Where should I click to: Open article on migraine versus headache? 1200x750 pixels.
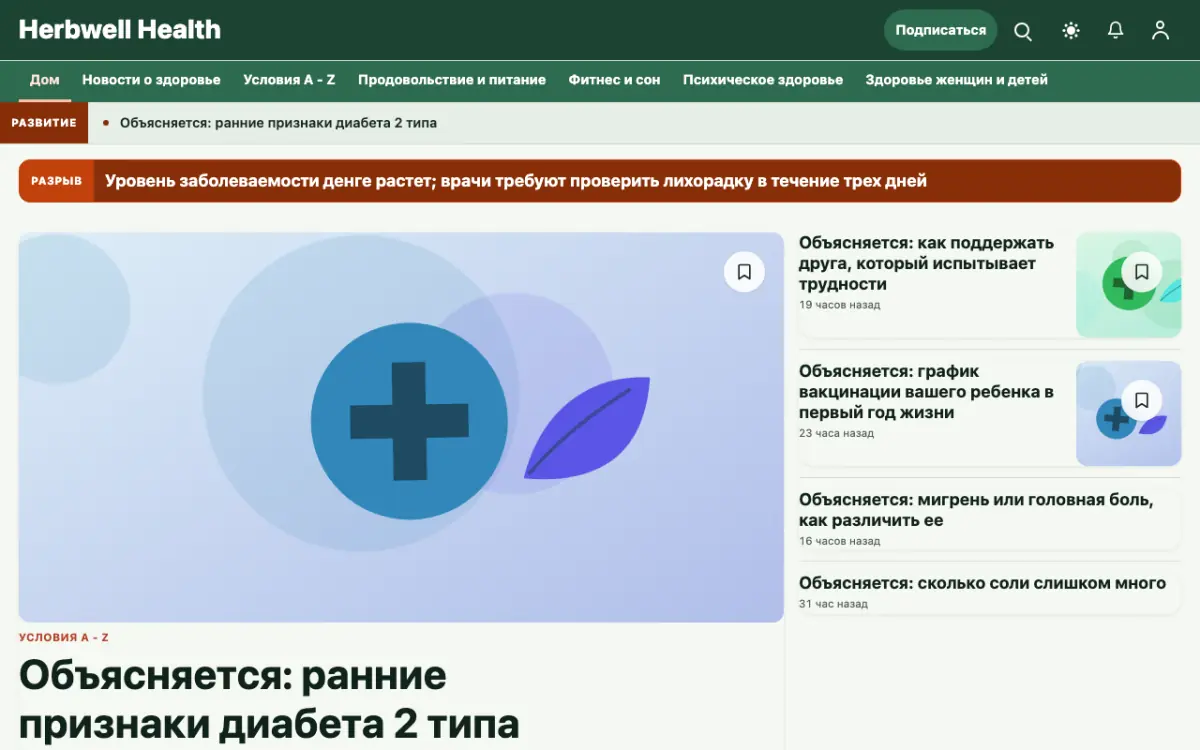coord(976,510)
